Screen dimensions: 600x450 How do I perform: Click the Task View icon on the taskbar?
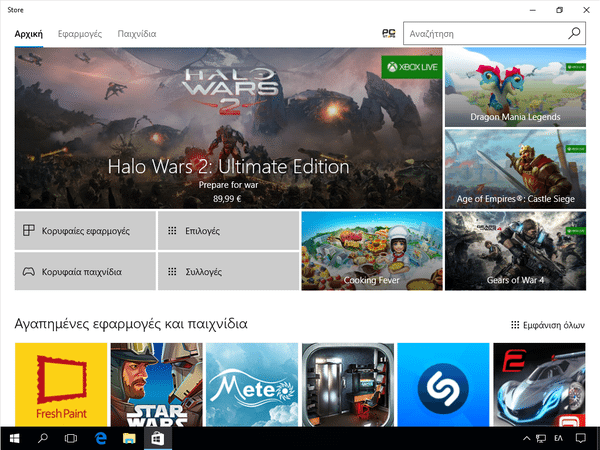coord(71,439)
